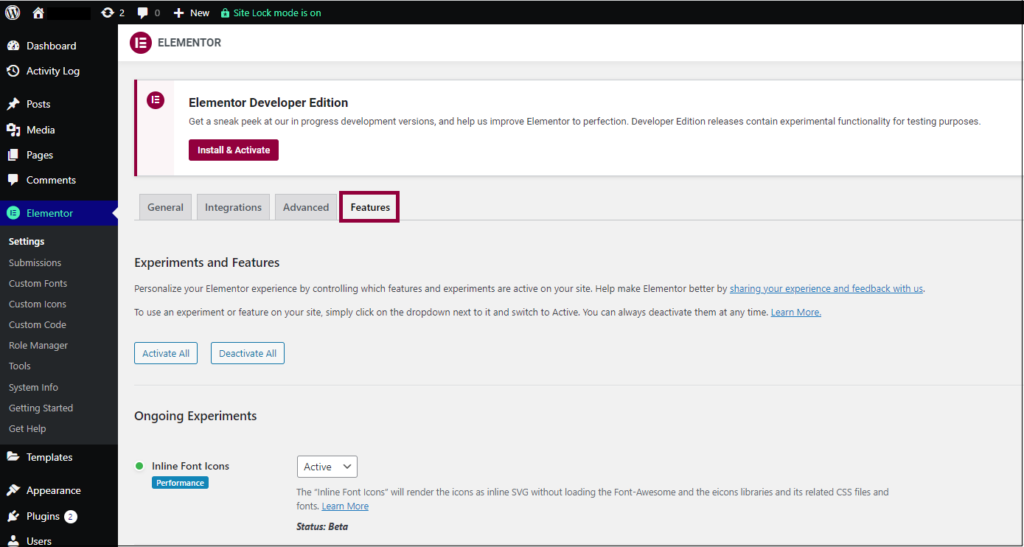
Task: Click the Elementor sidebar logo icon
Action: [x=13, y=213]
